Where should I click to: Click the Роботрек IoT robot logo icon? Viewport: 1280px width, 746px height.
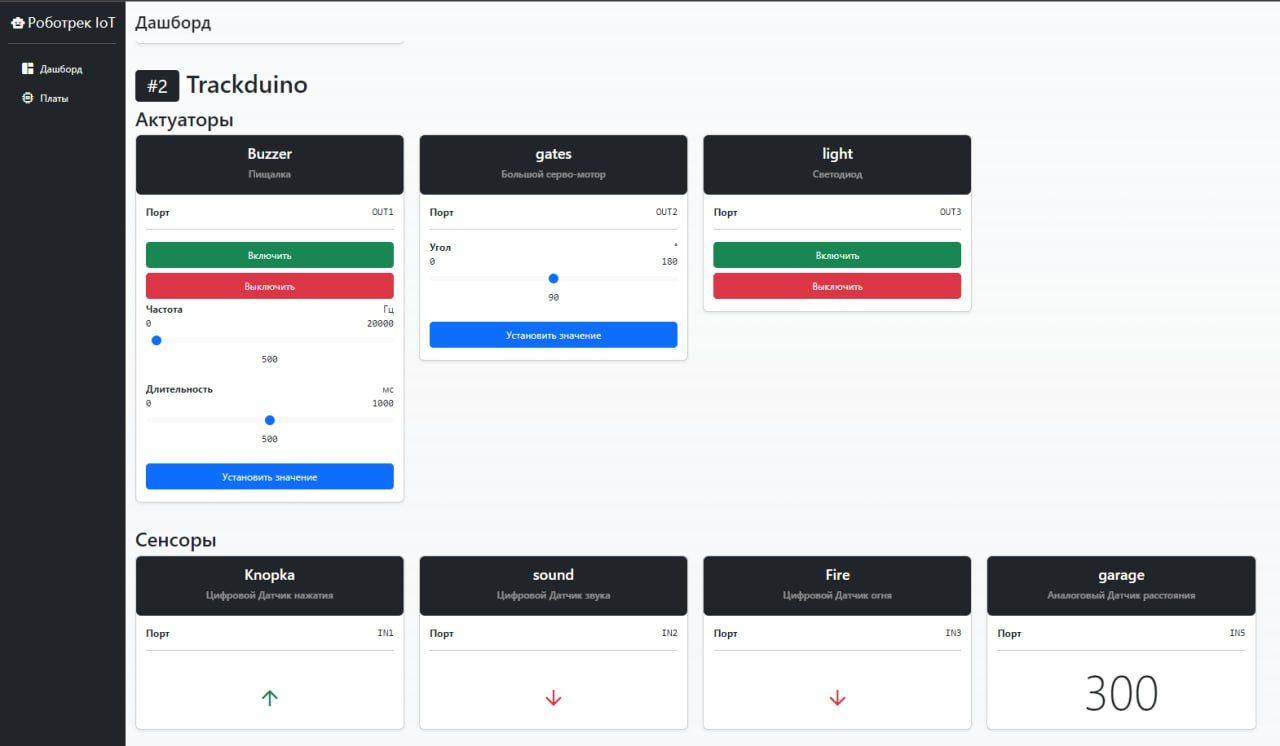tap(17, 23)
